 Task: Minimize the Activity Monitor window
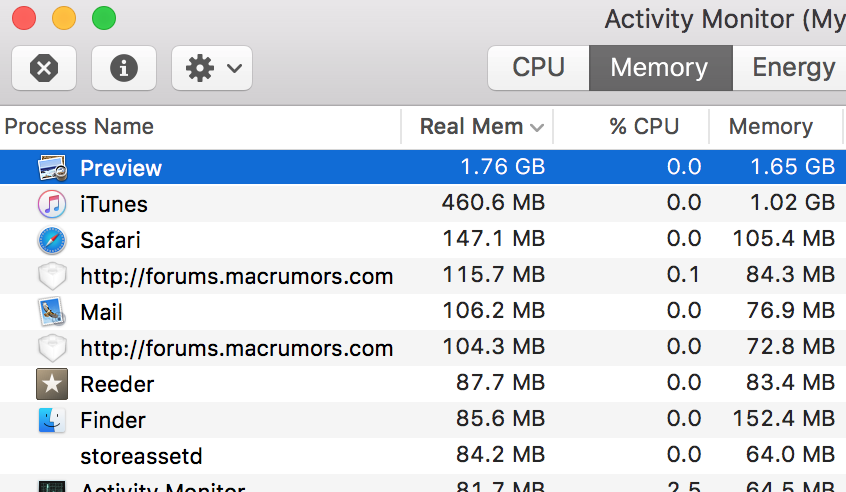[64, 18]
